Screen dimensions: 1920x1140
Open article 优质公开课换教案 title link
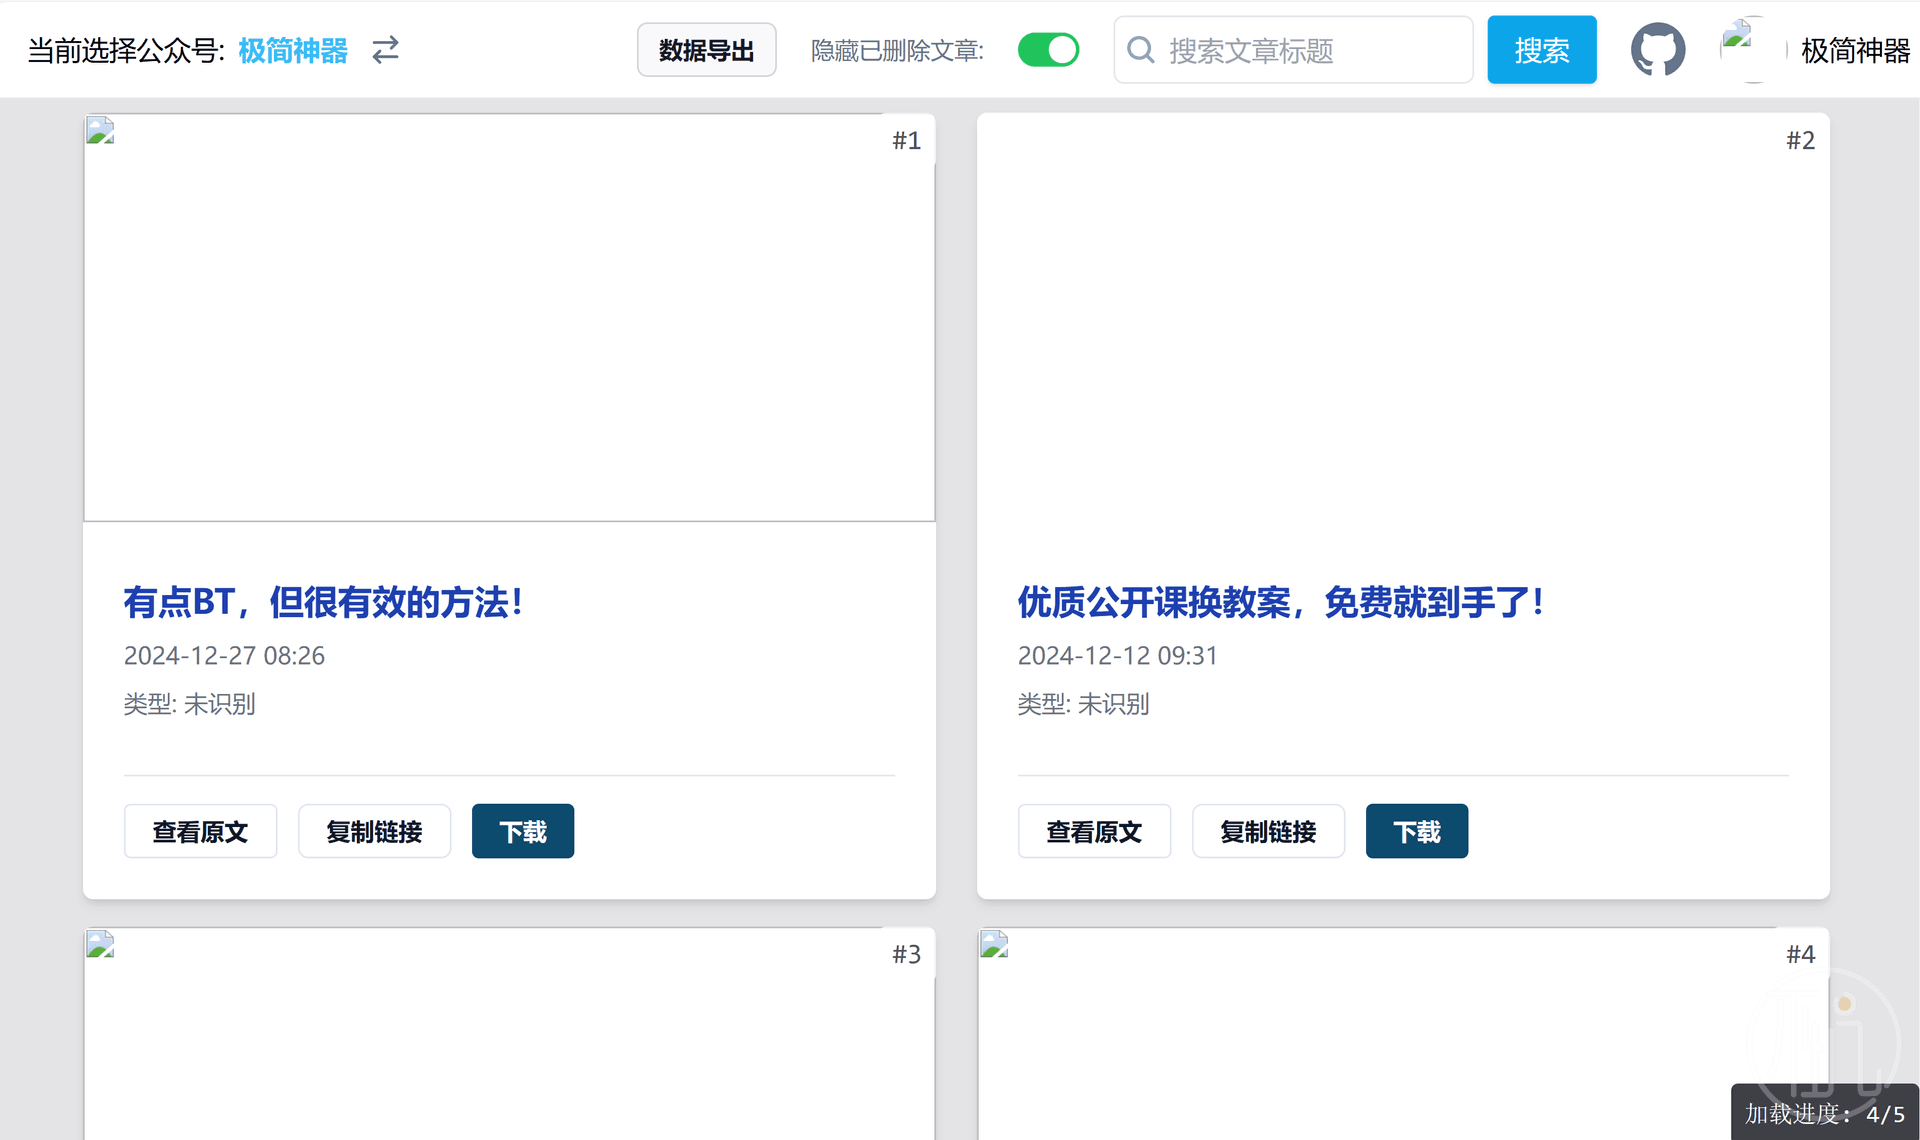1280,602
